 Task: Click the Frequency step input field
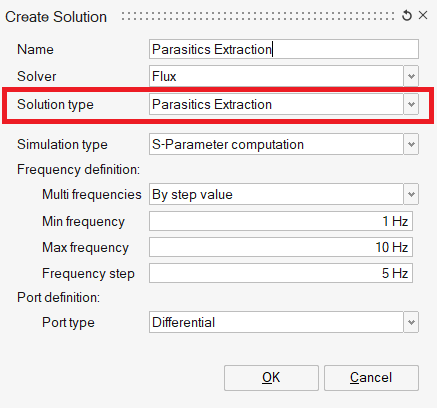pyautogui.click(x=281, y=273)
